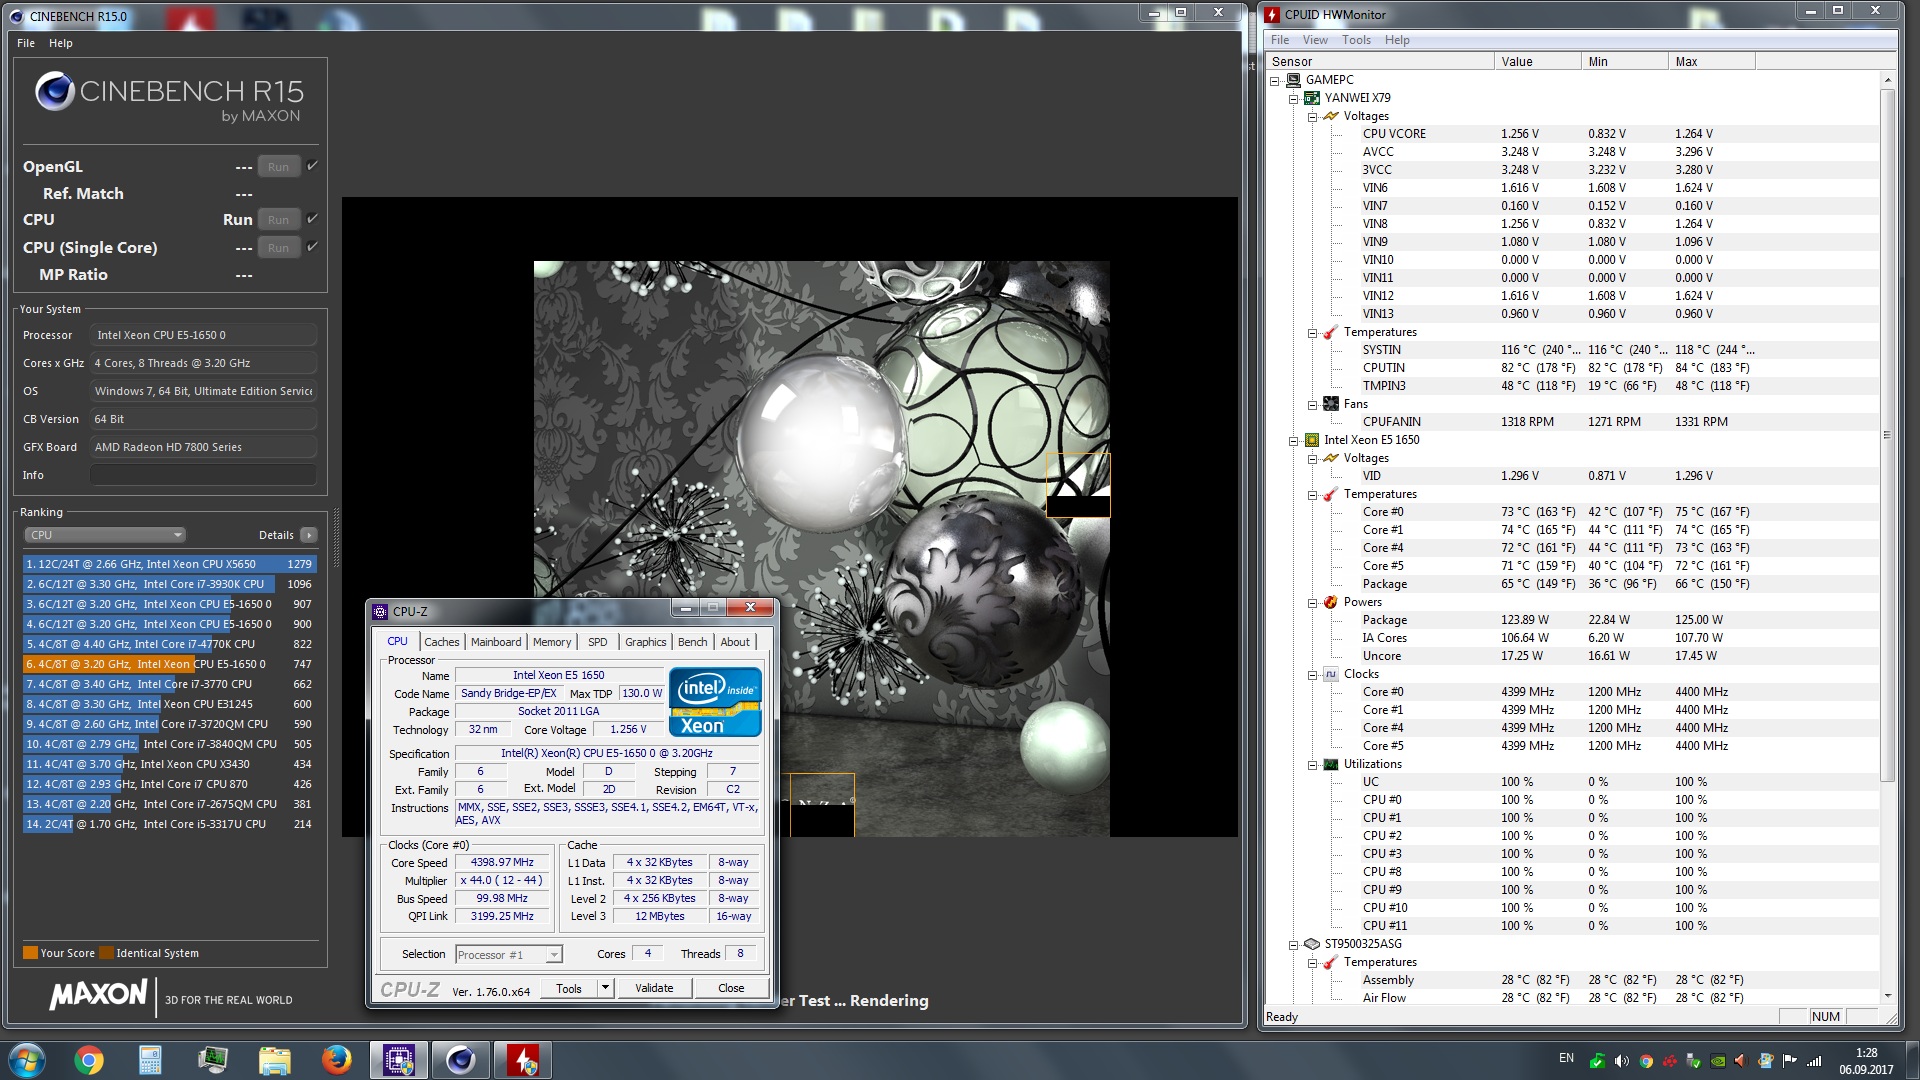Screen dimensions: 1920x1080
Task: Toggle the OpenGL test checkbox
Action: [x=312, y=166]
